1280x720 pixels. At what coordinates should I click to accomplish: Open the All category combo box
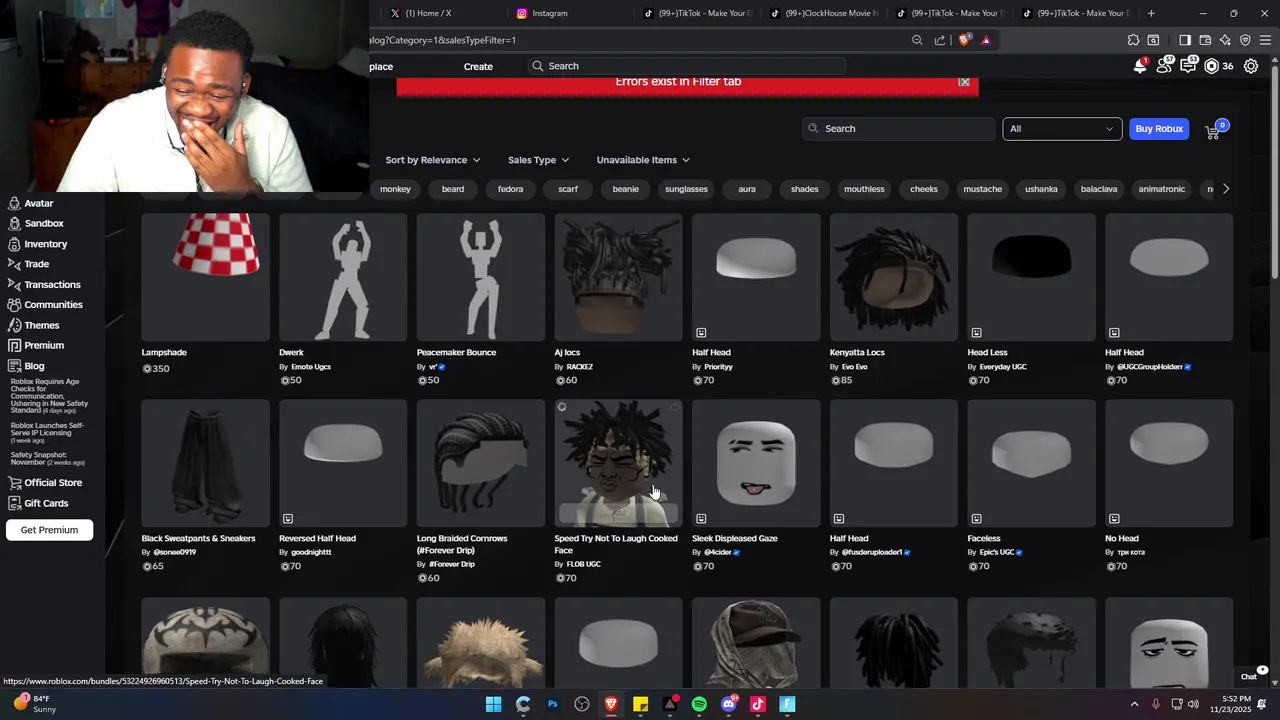pos(1062,129)
